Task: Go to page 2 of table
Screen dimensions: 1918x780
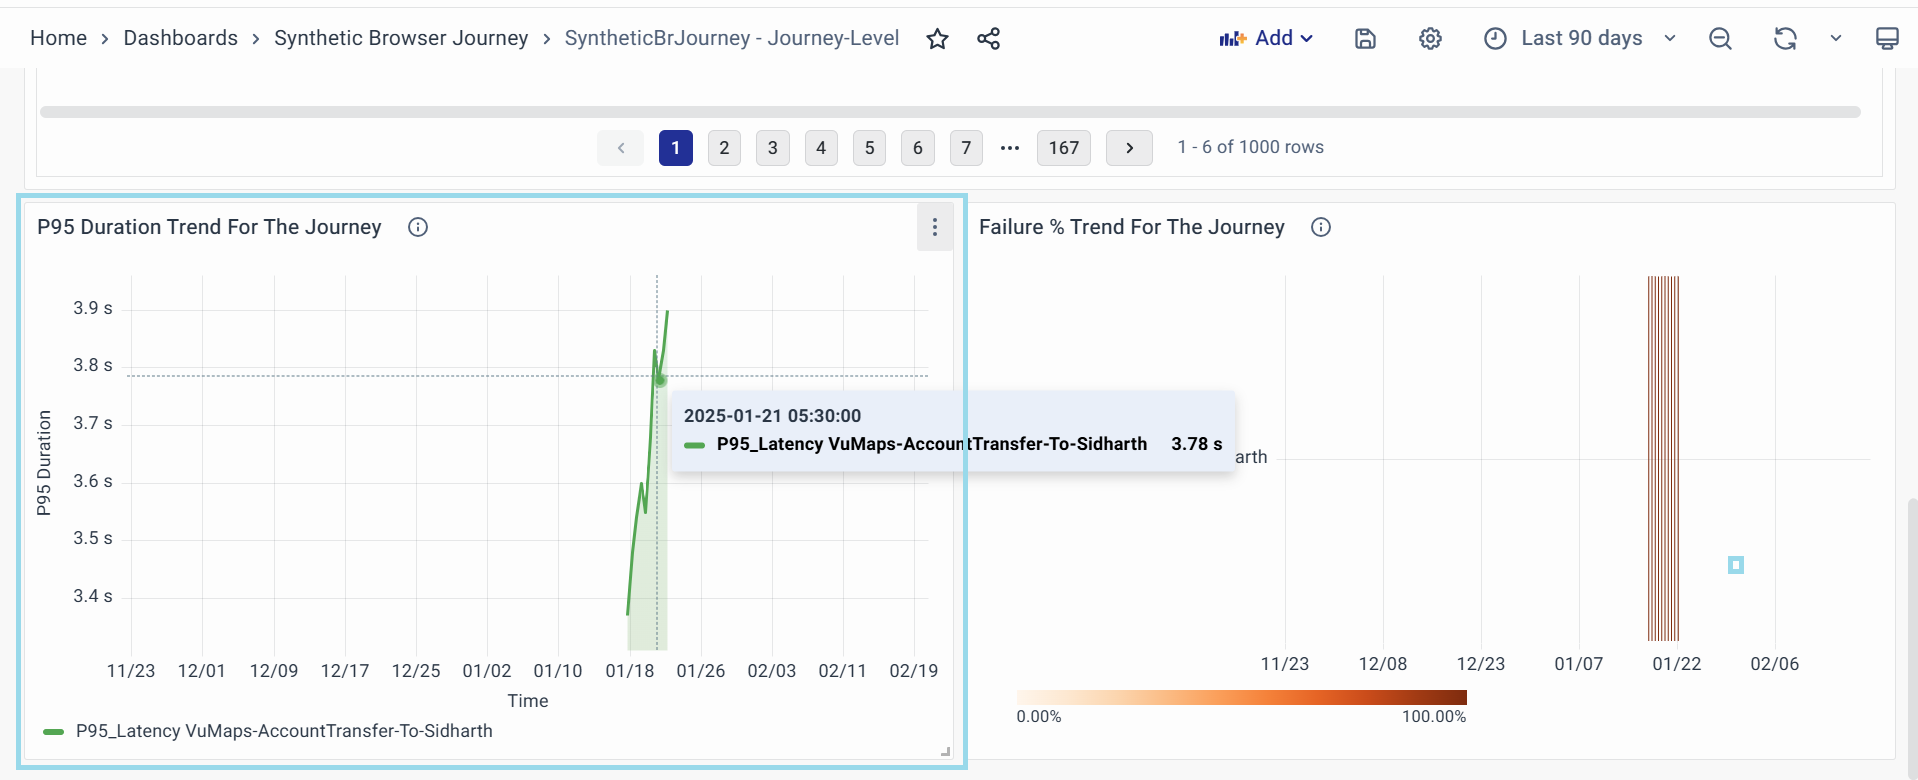Action: click(x=724, y=148)
